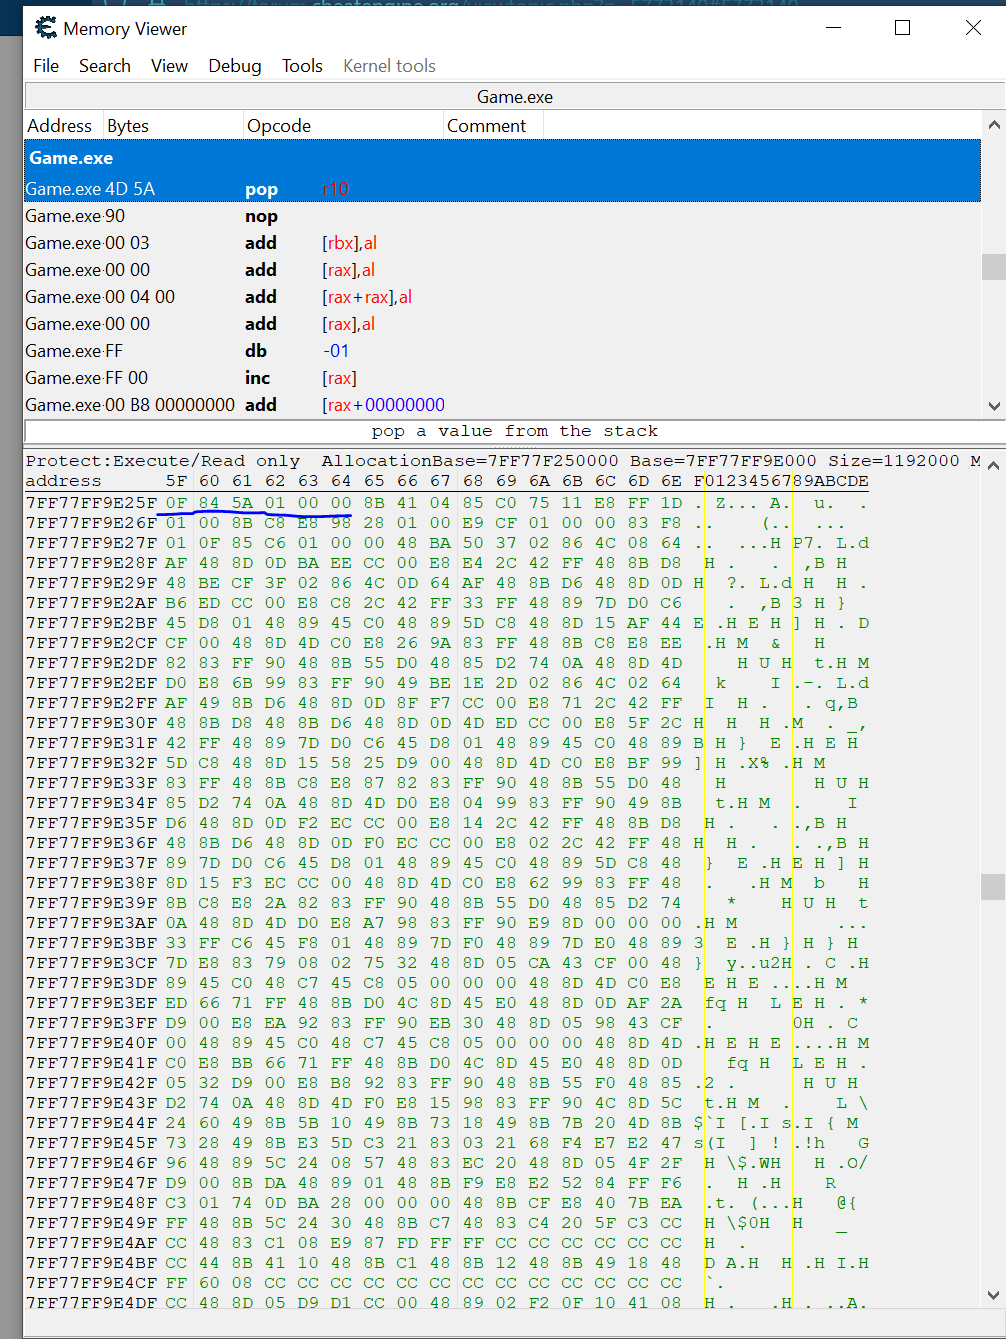Open the Search menu
The image size is (1006, 1339).
105,66
